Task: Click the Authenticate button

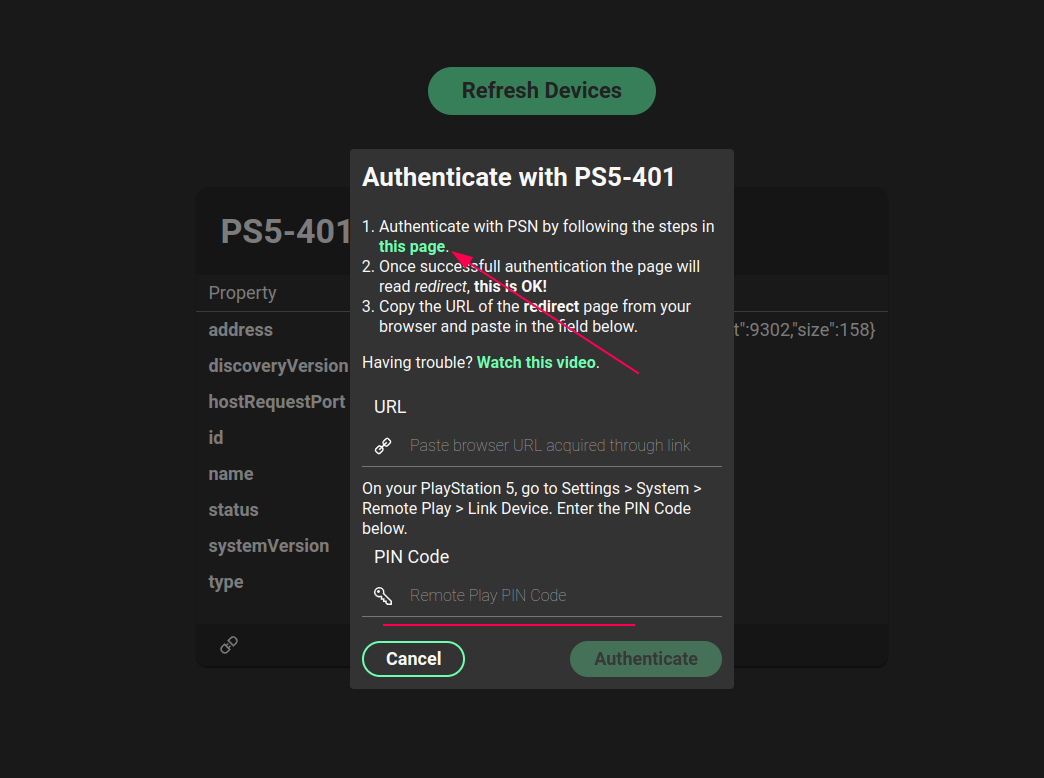Action: pos(646,659)
